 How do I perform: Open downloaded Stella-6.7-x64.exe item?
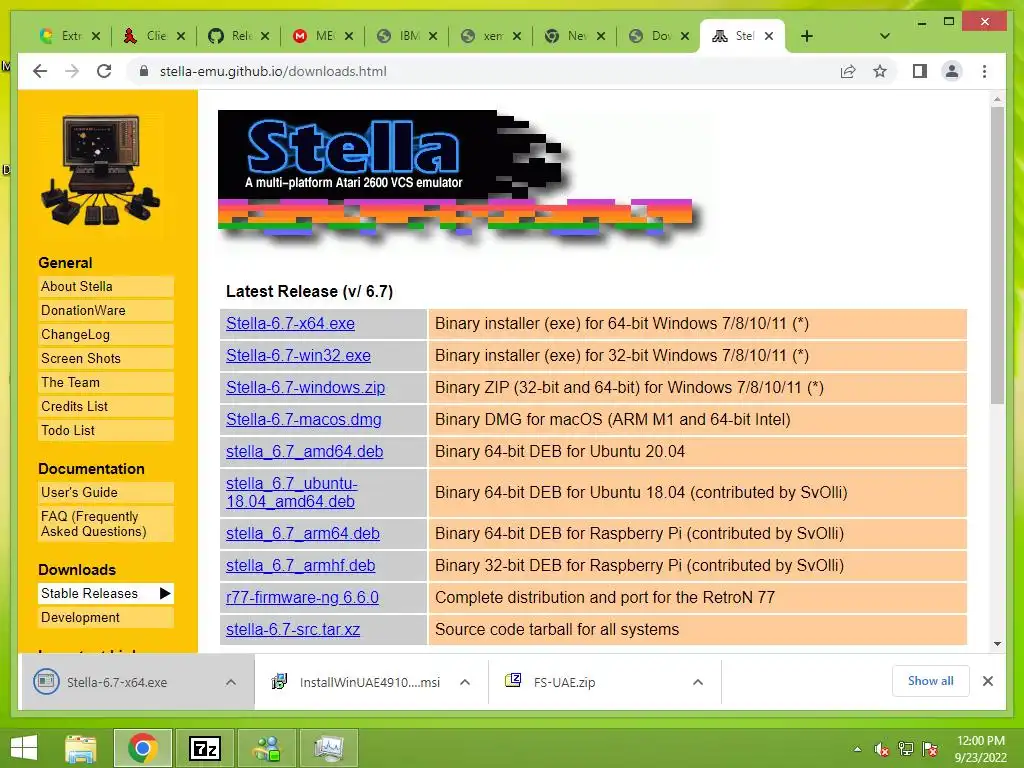118,682
